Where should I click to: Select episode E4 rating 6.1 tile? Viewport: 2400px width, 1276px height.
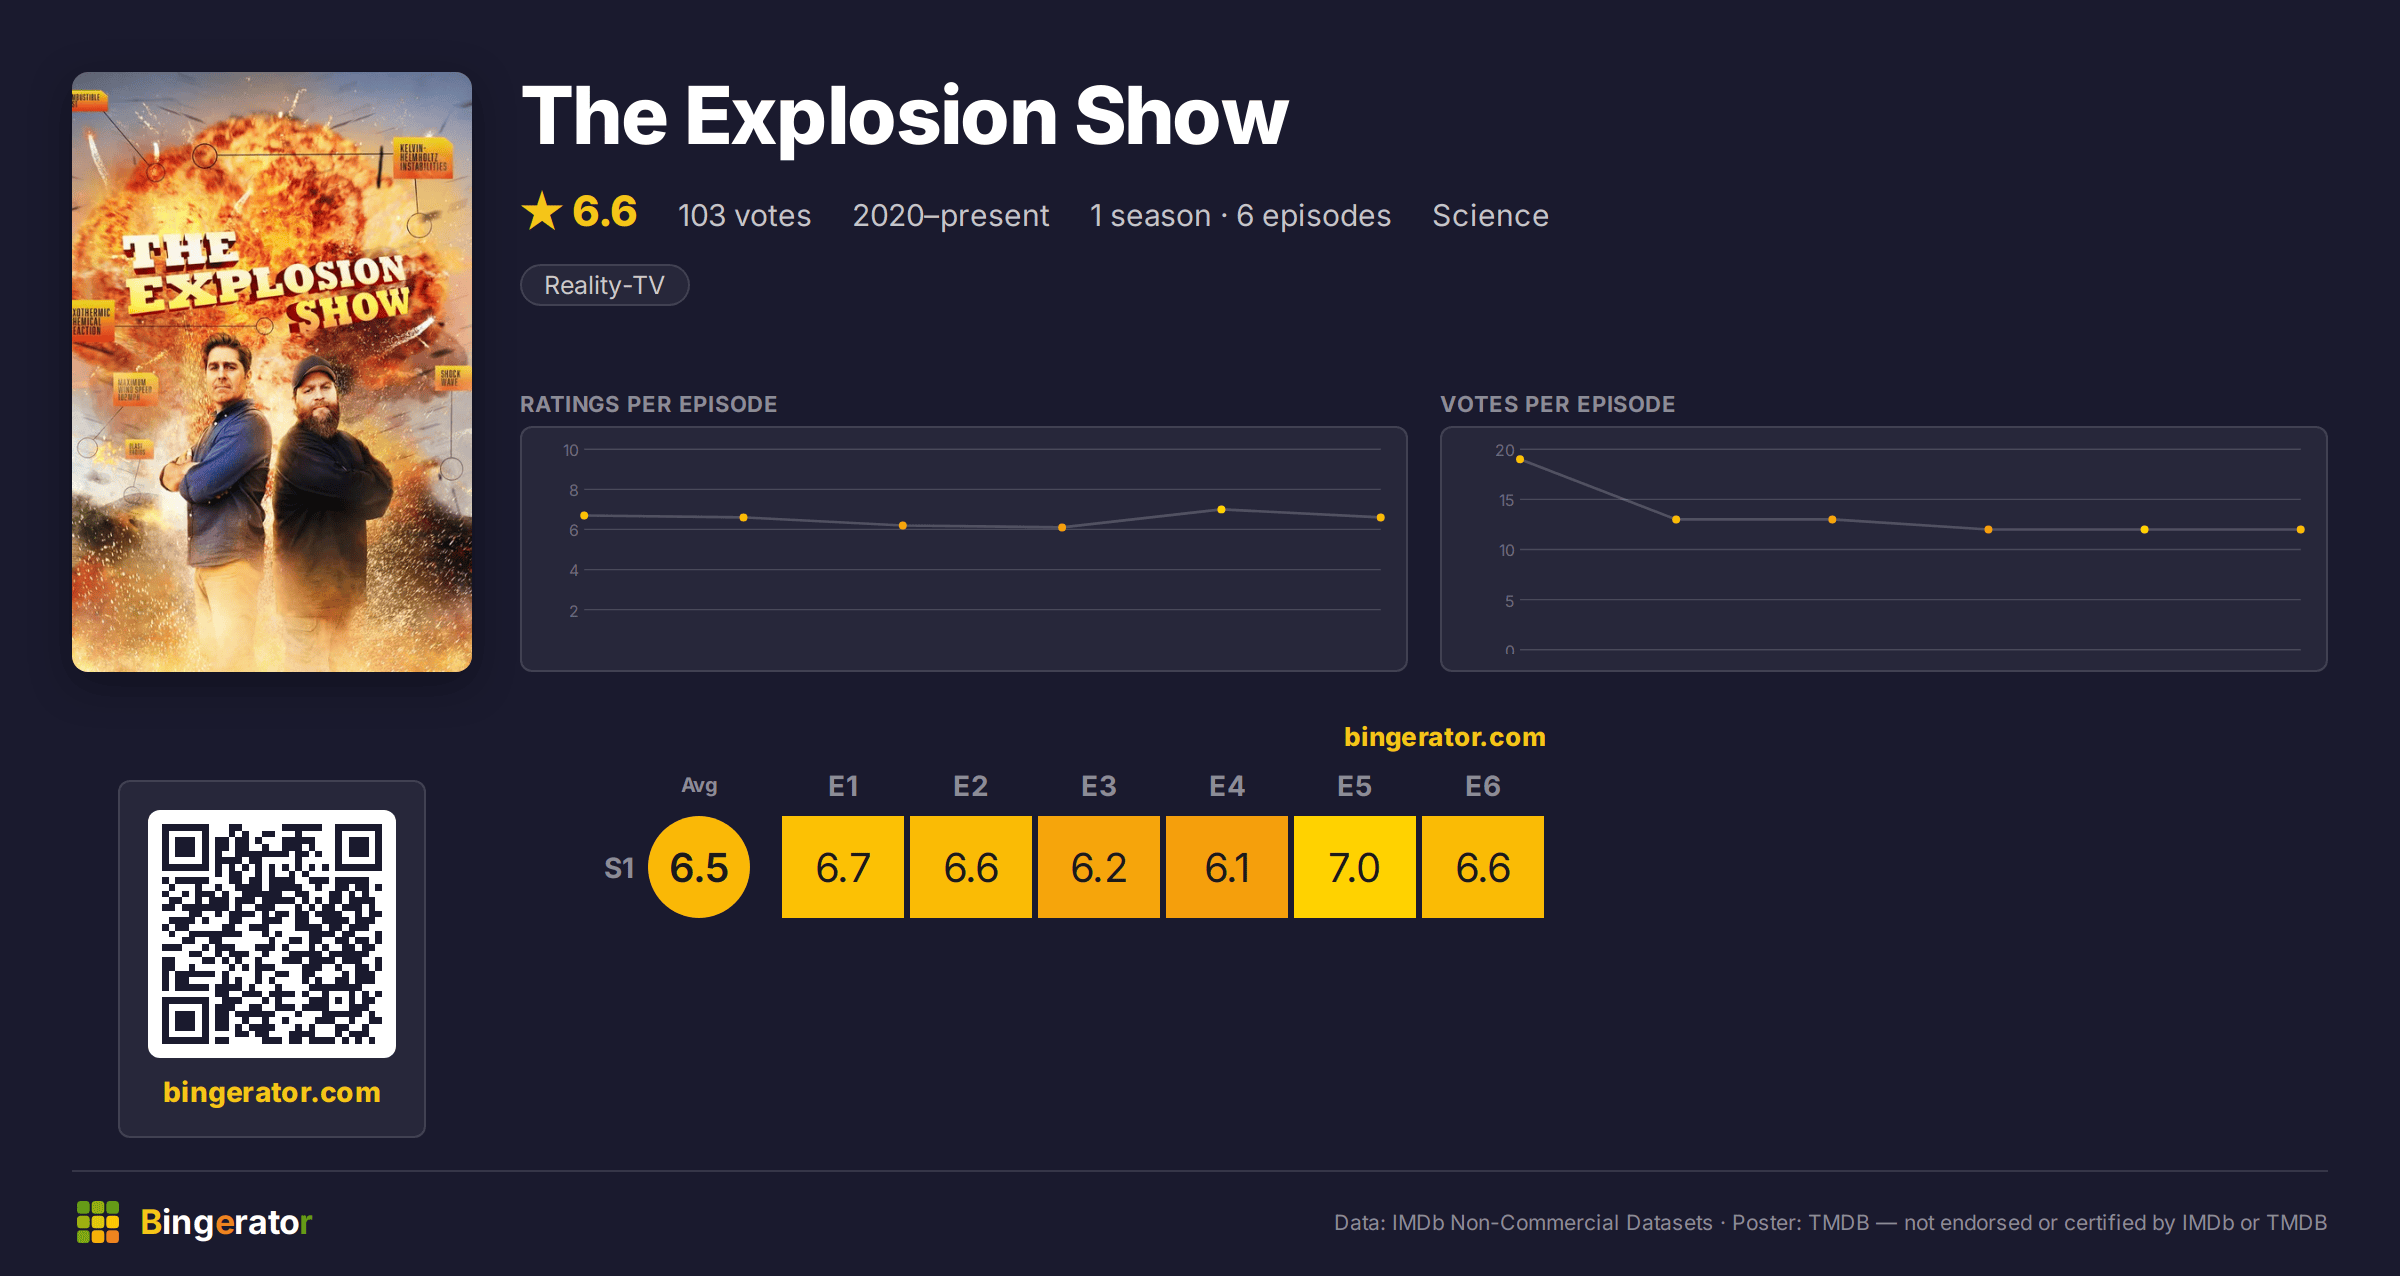(1227, 867)
